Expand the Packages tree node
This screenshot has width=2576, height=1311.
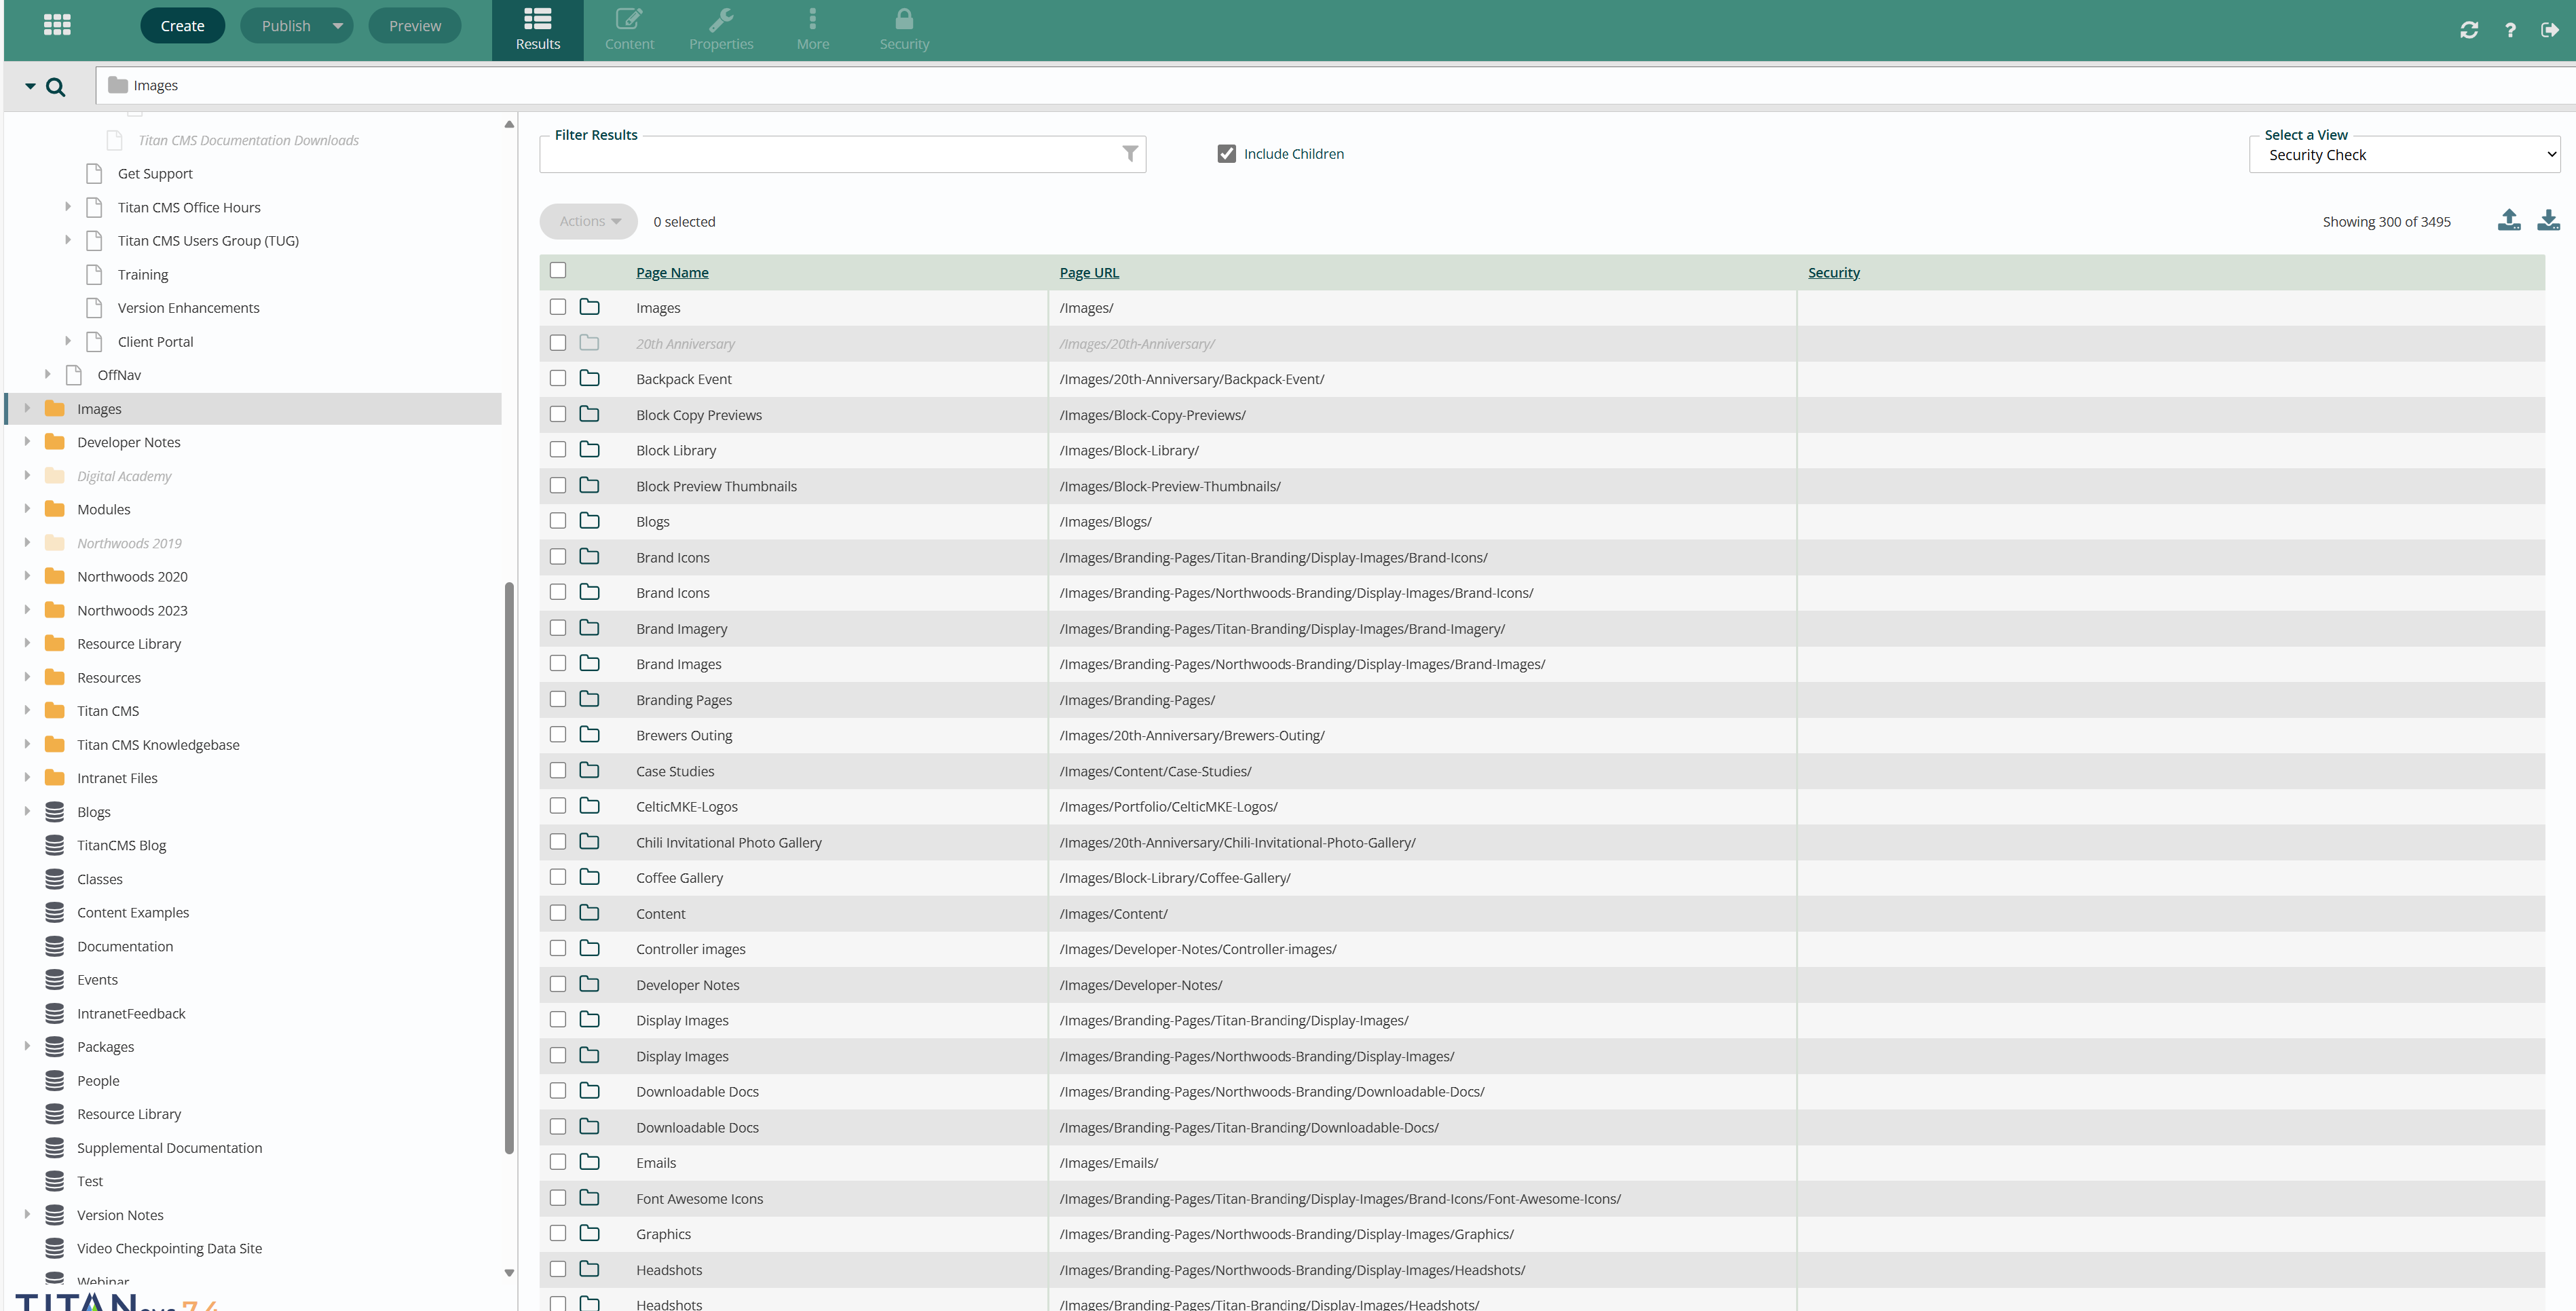click(x=27, y=1046)
